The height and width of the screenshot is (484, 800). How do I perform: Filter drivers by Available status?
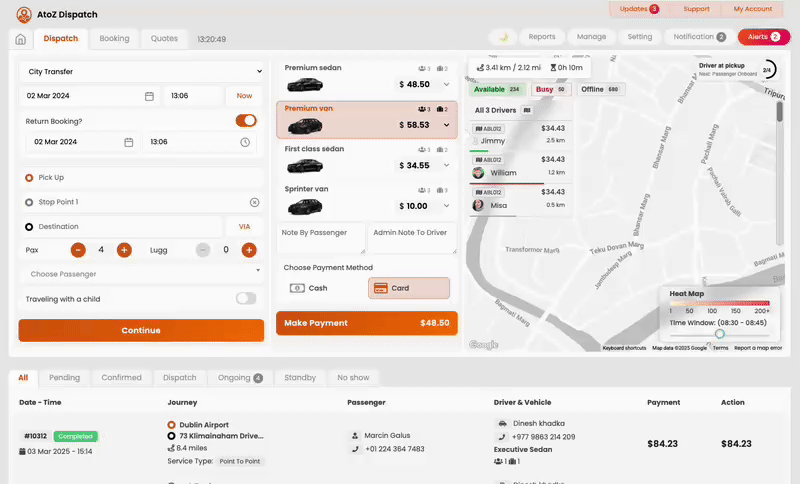[x=496, y=89]
